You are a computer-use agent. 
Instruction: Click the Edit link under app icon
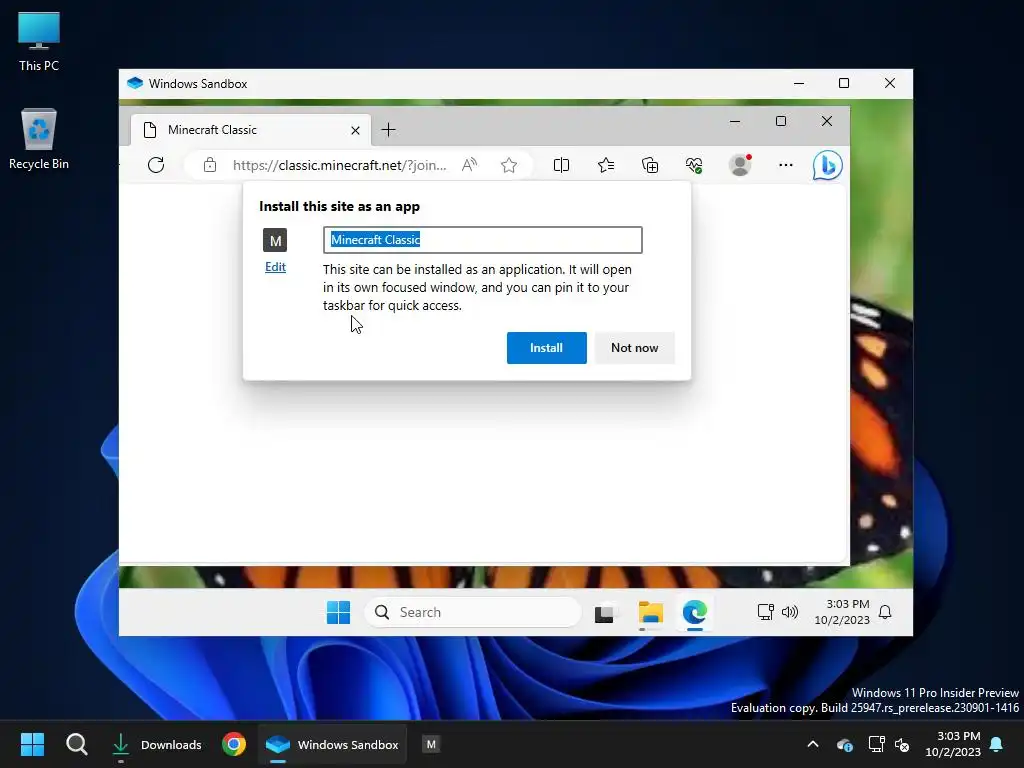(275, 266)
